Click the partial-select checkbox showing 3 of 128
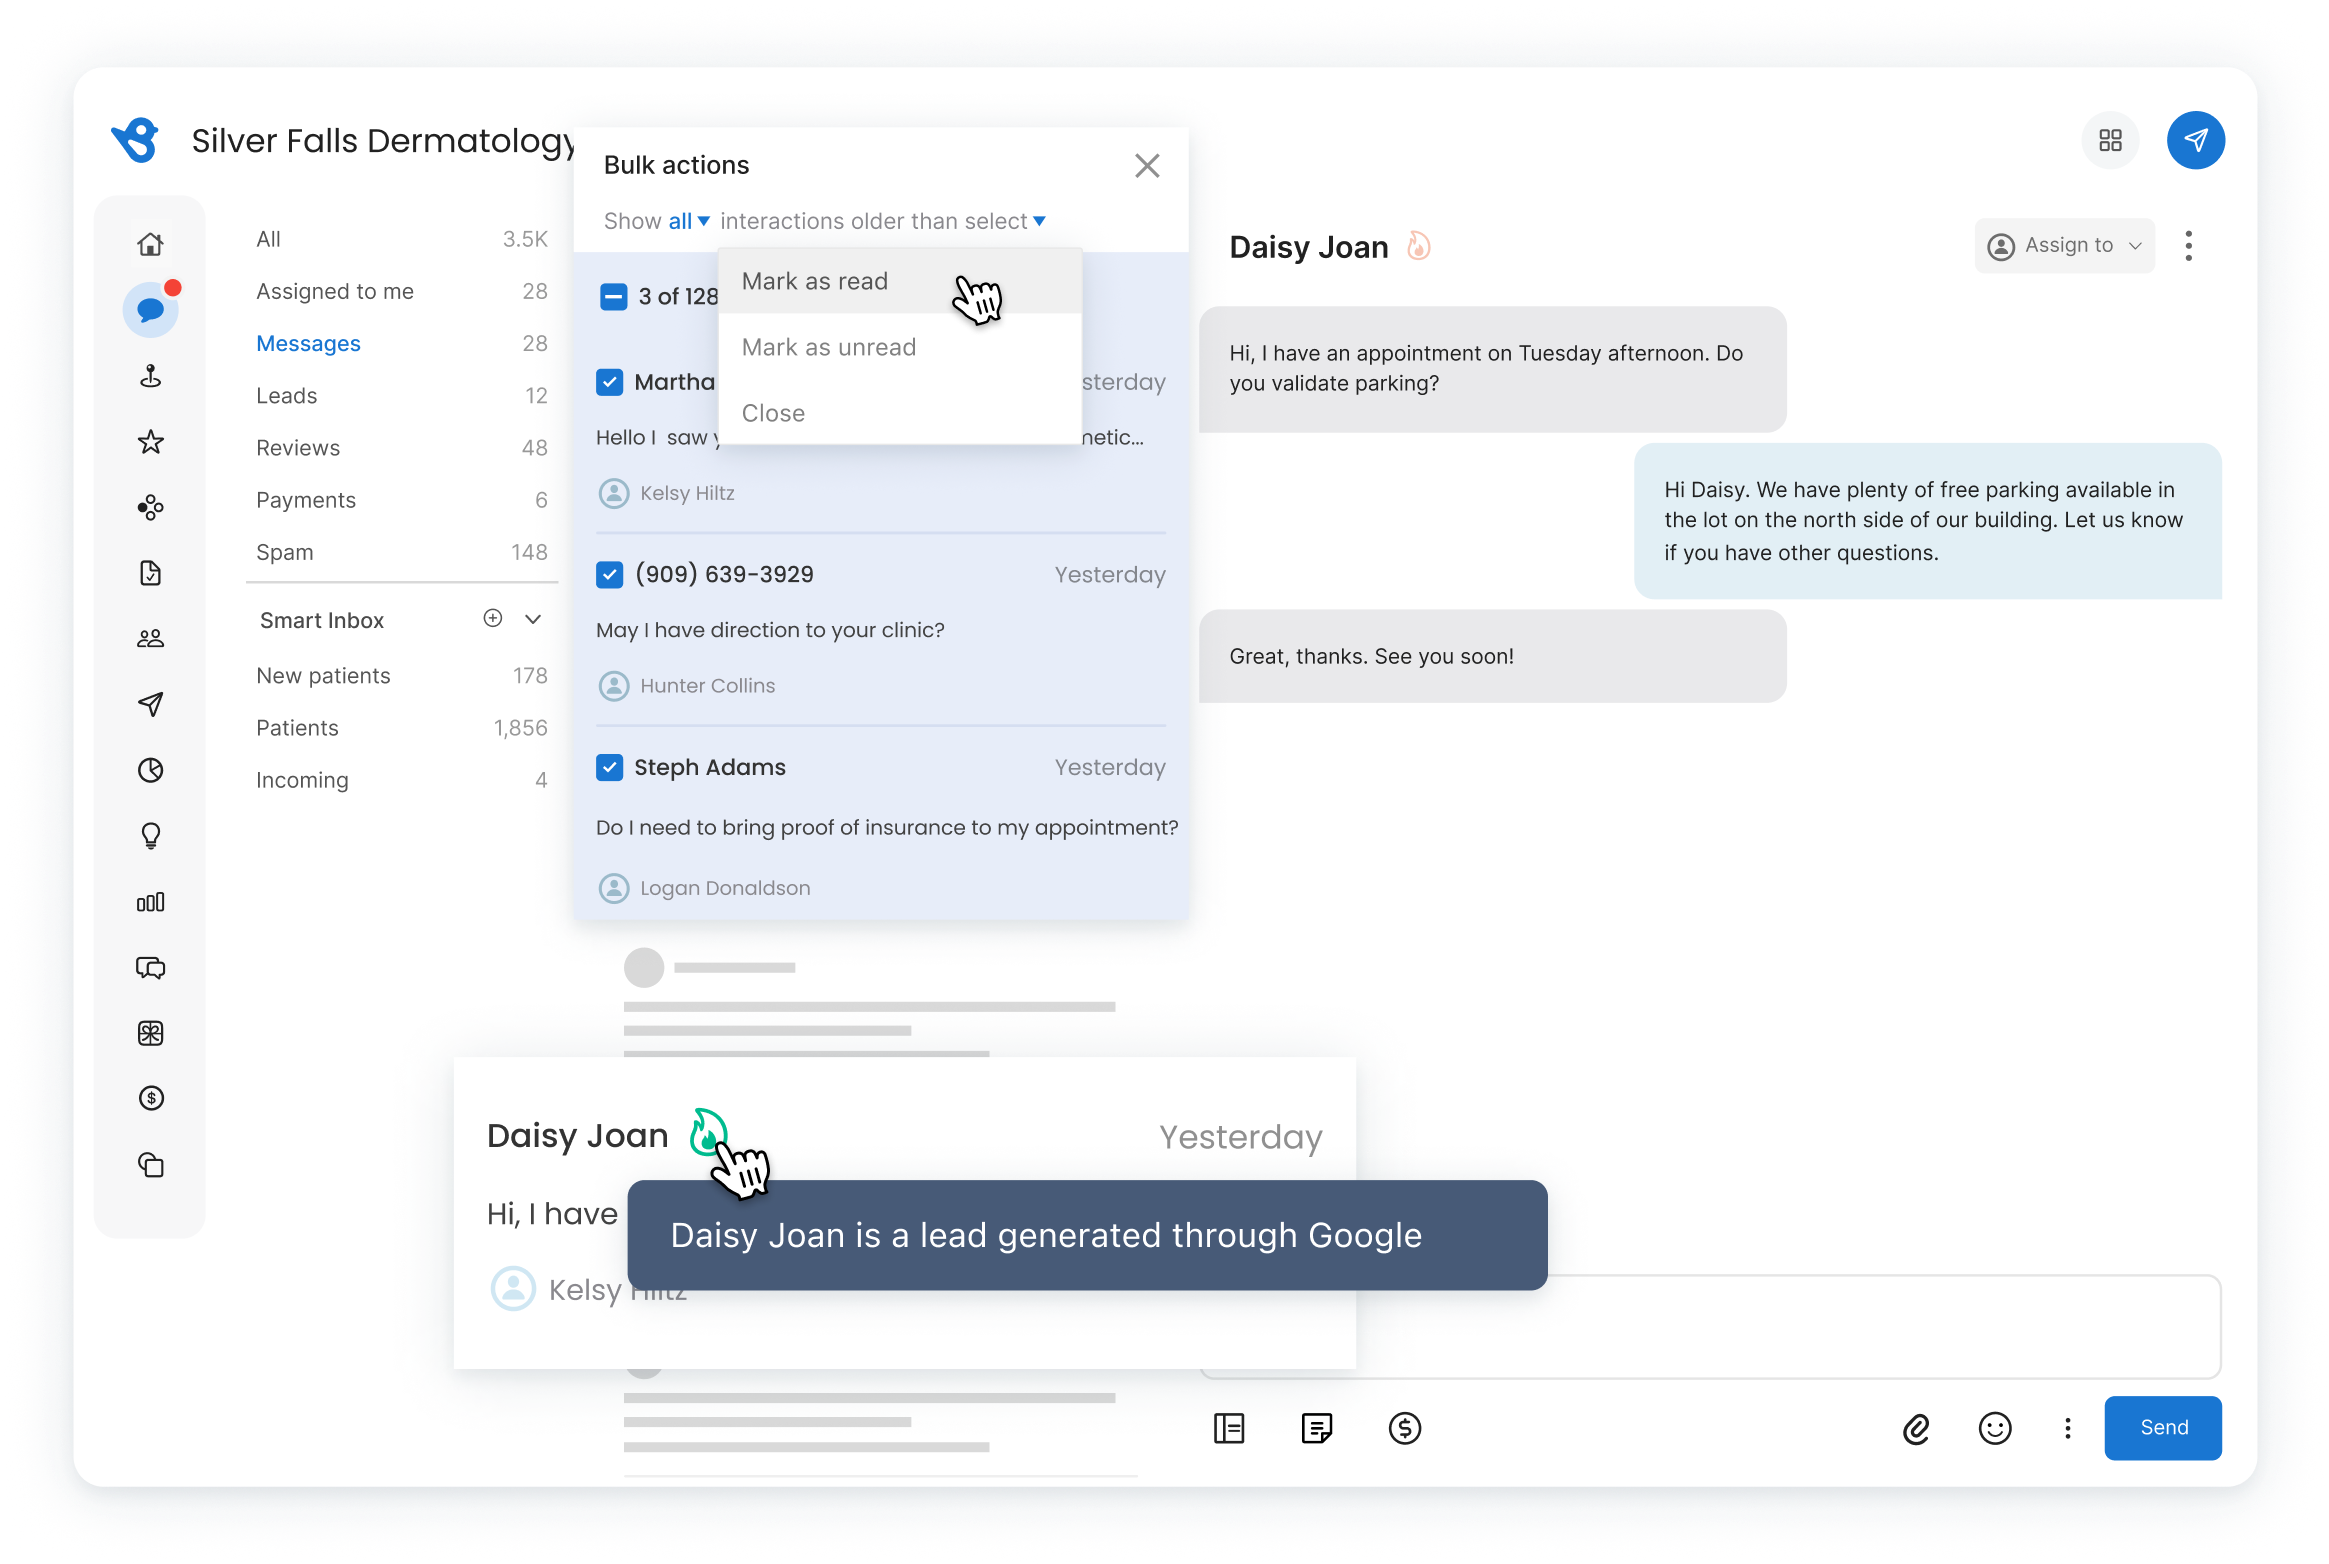This screenshot has height=1564, width=2329. [x=614, y=296]
